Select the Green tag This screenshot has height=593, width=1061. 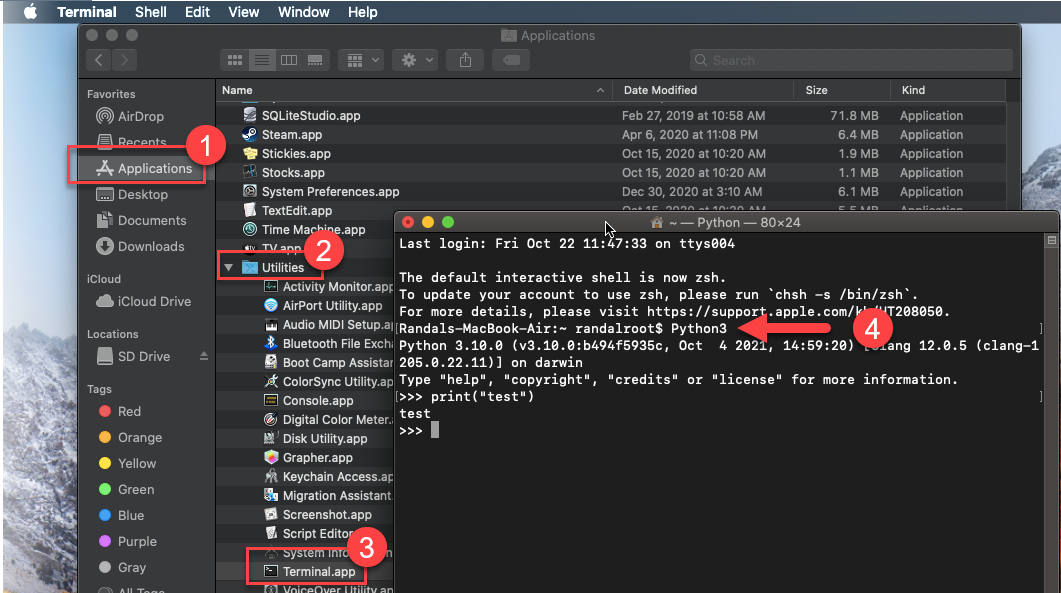pyautogui.click(x=127, y=489)
